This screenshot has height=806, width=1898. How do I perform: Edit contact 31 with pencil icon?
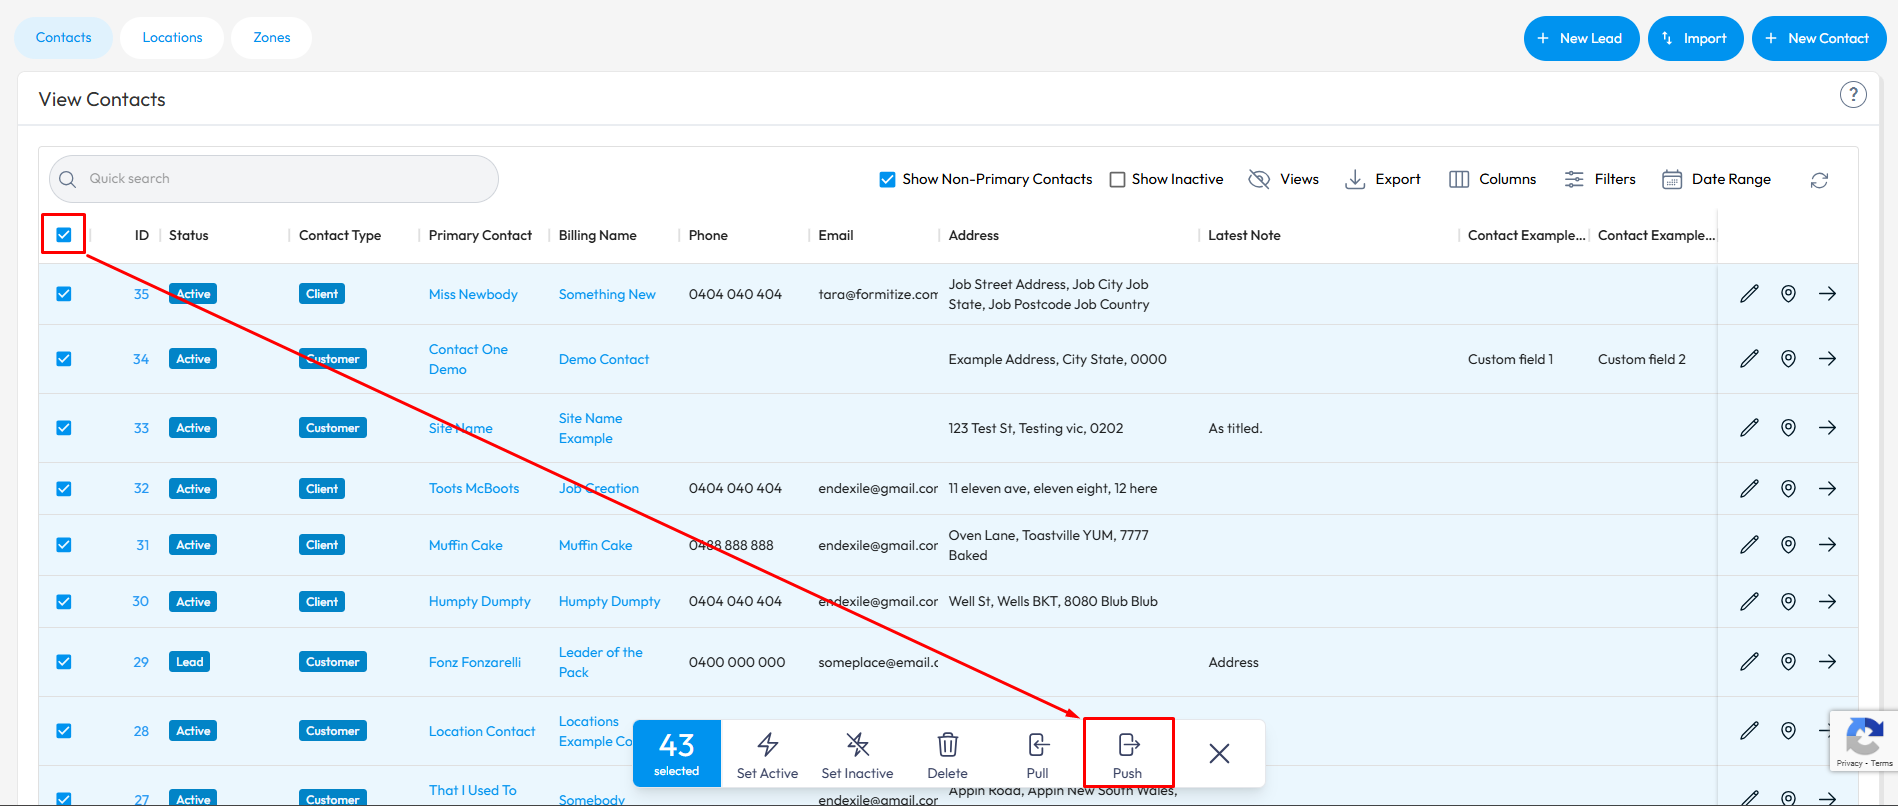(x=1749, y=545)
